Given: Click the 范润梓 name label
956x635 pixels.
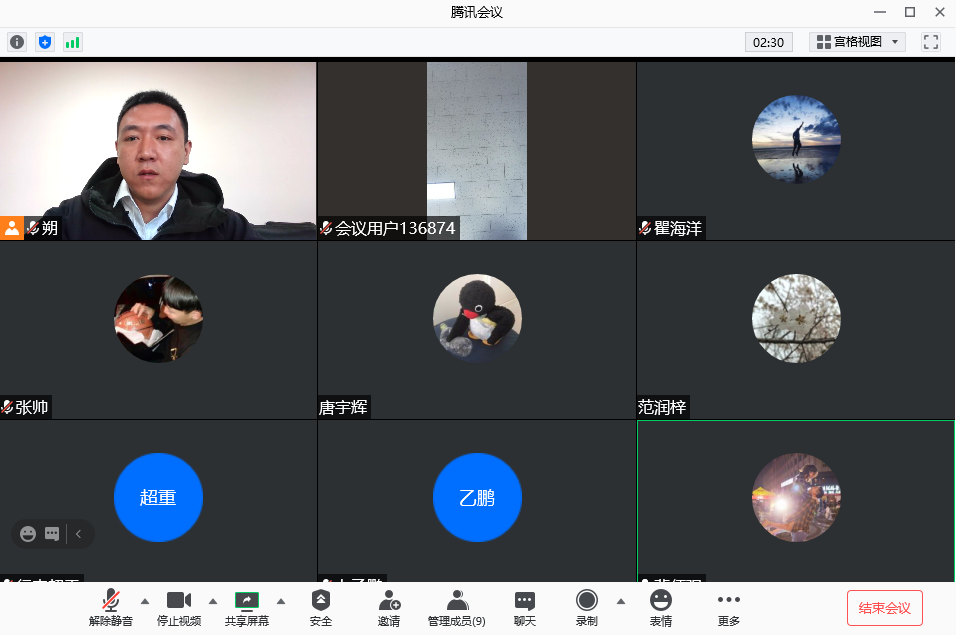Looking at the screenshot, I should [662, 407].
